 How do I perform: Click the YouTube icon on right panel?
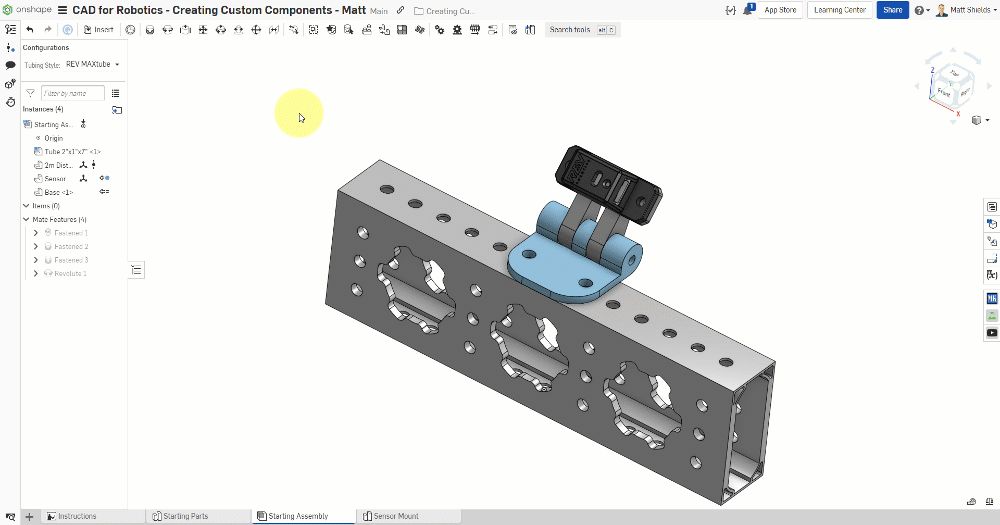991,333
